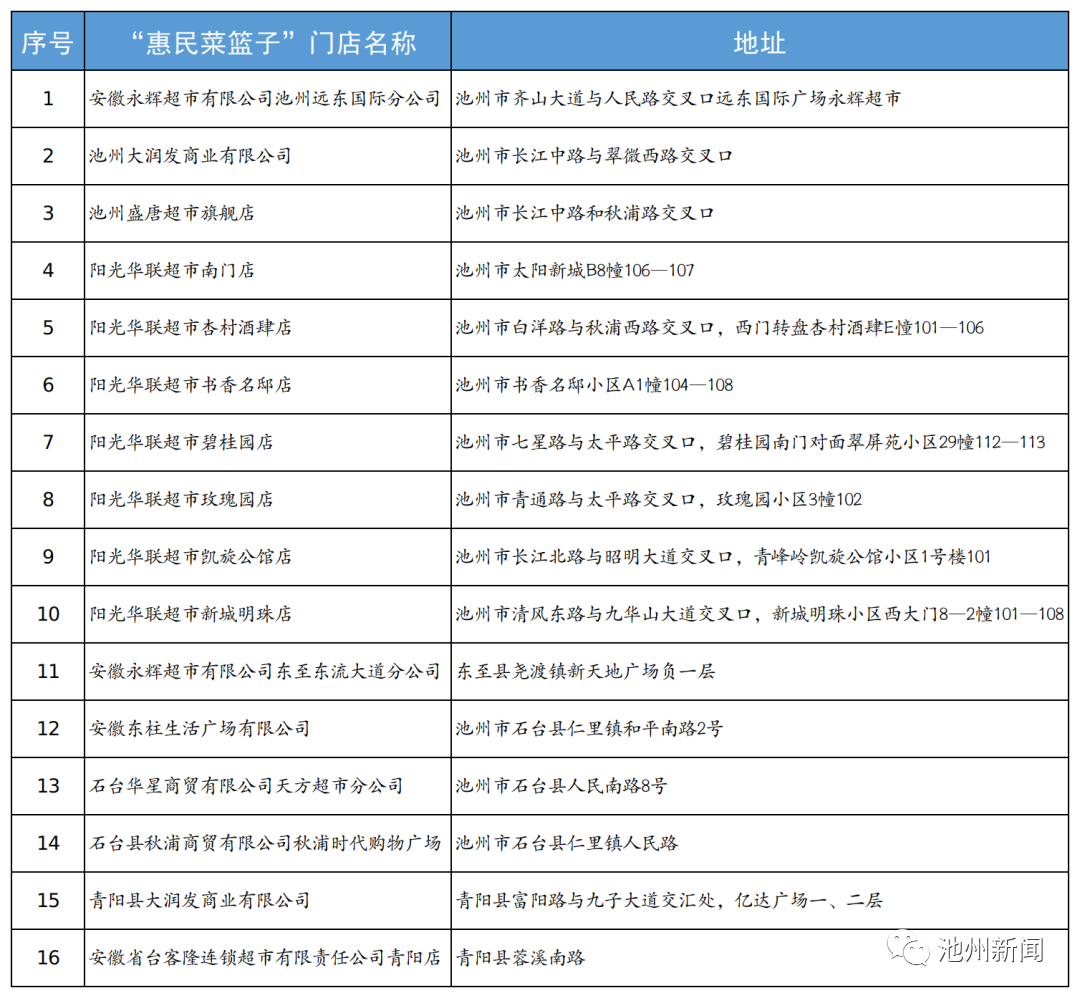The width and height of the screenshot is (1080, 998).
Task: Click serial number 16 cell
Action: pos(48,956)
